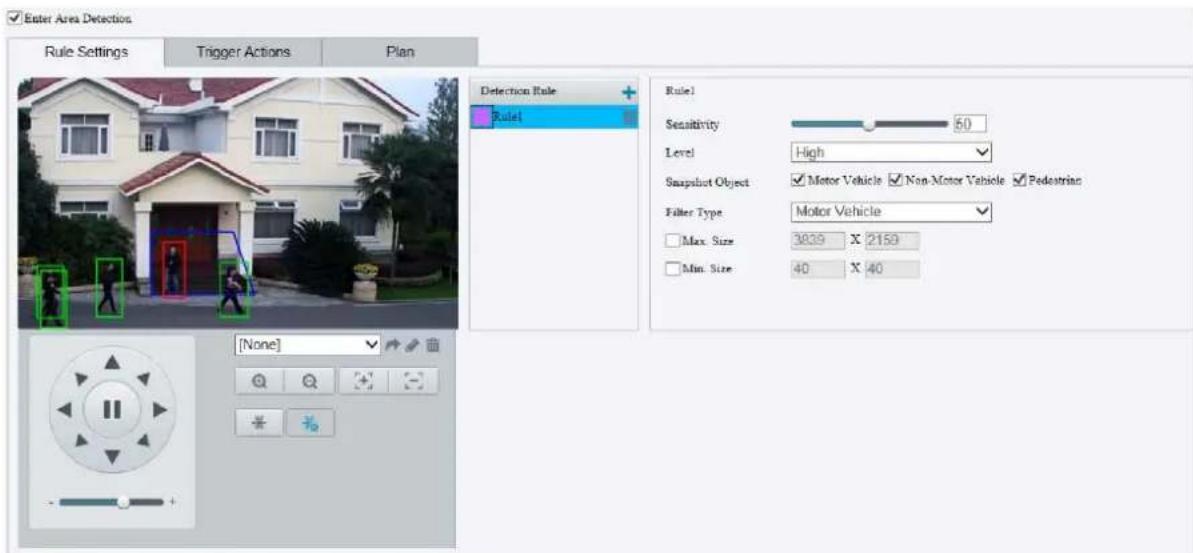Pan the PTZ camera right arrow
This screenshot has width=1193, height=553.
[x=159, y=410]
